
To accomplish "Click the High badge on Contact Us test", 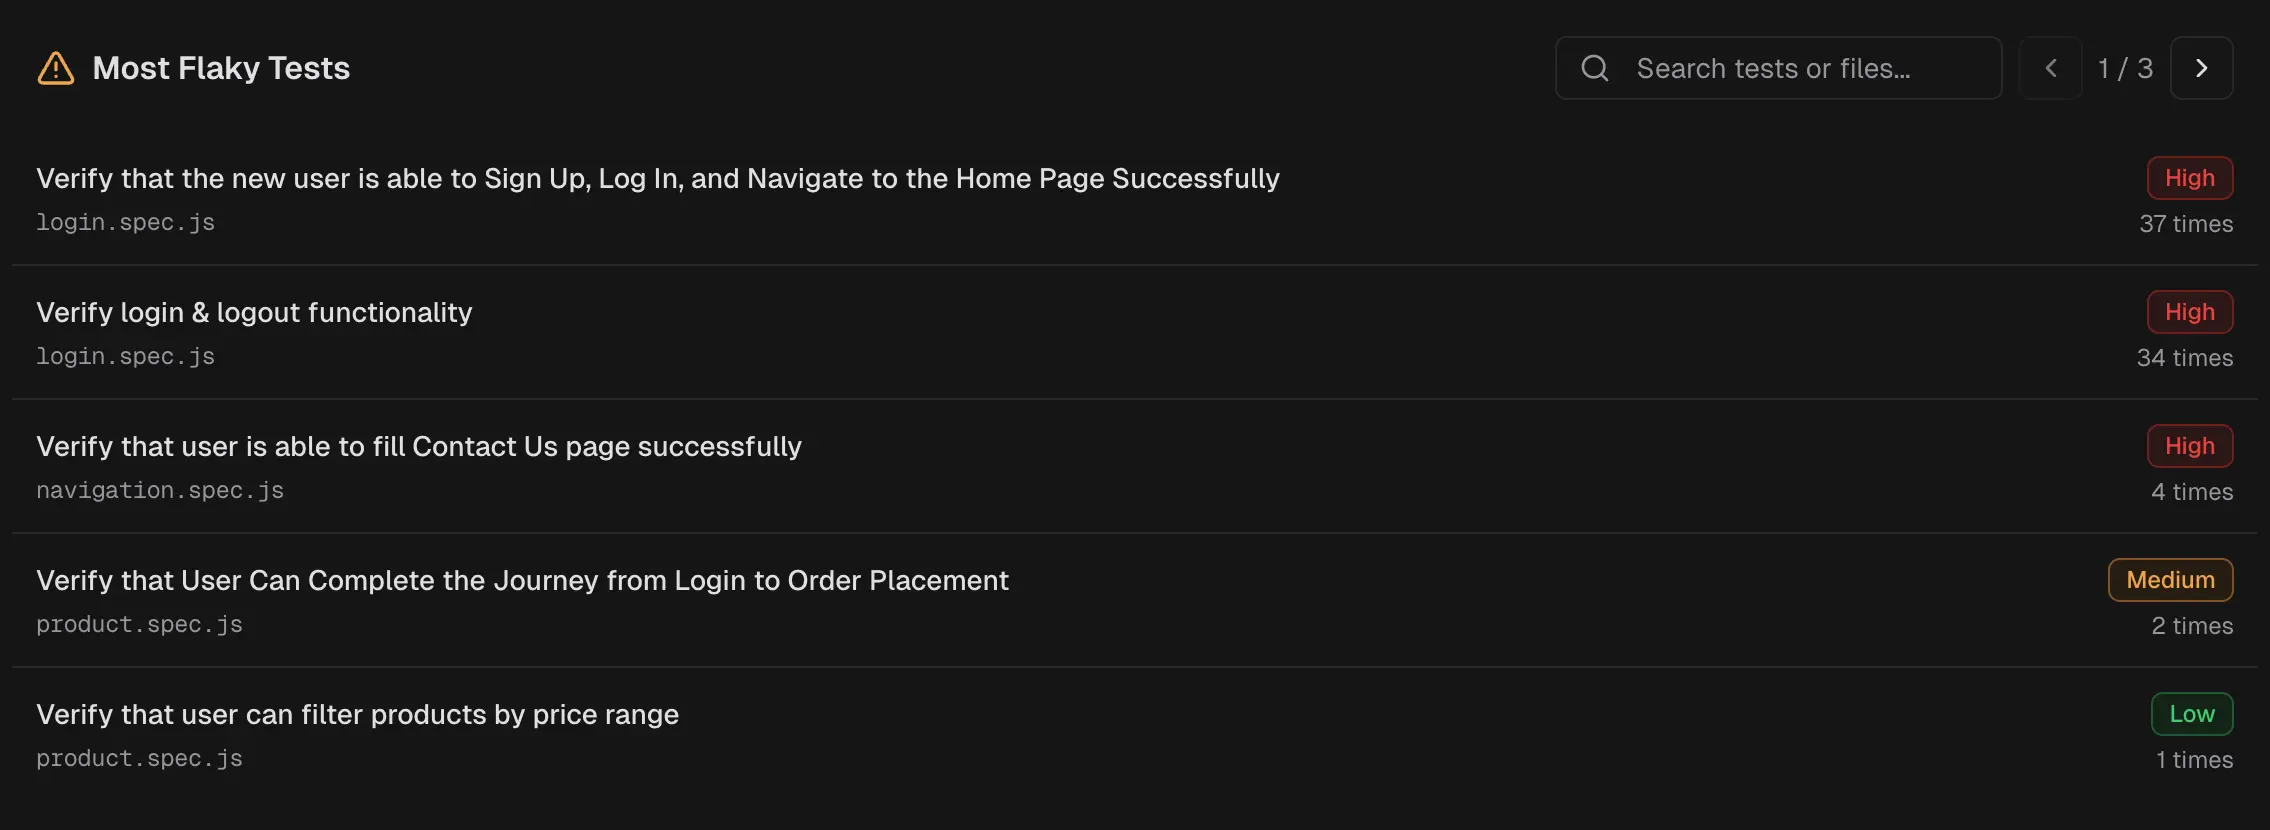I will [x=2189, y=446].
